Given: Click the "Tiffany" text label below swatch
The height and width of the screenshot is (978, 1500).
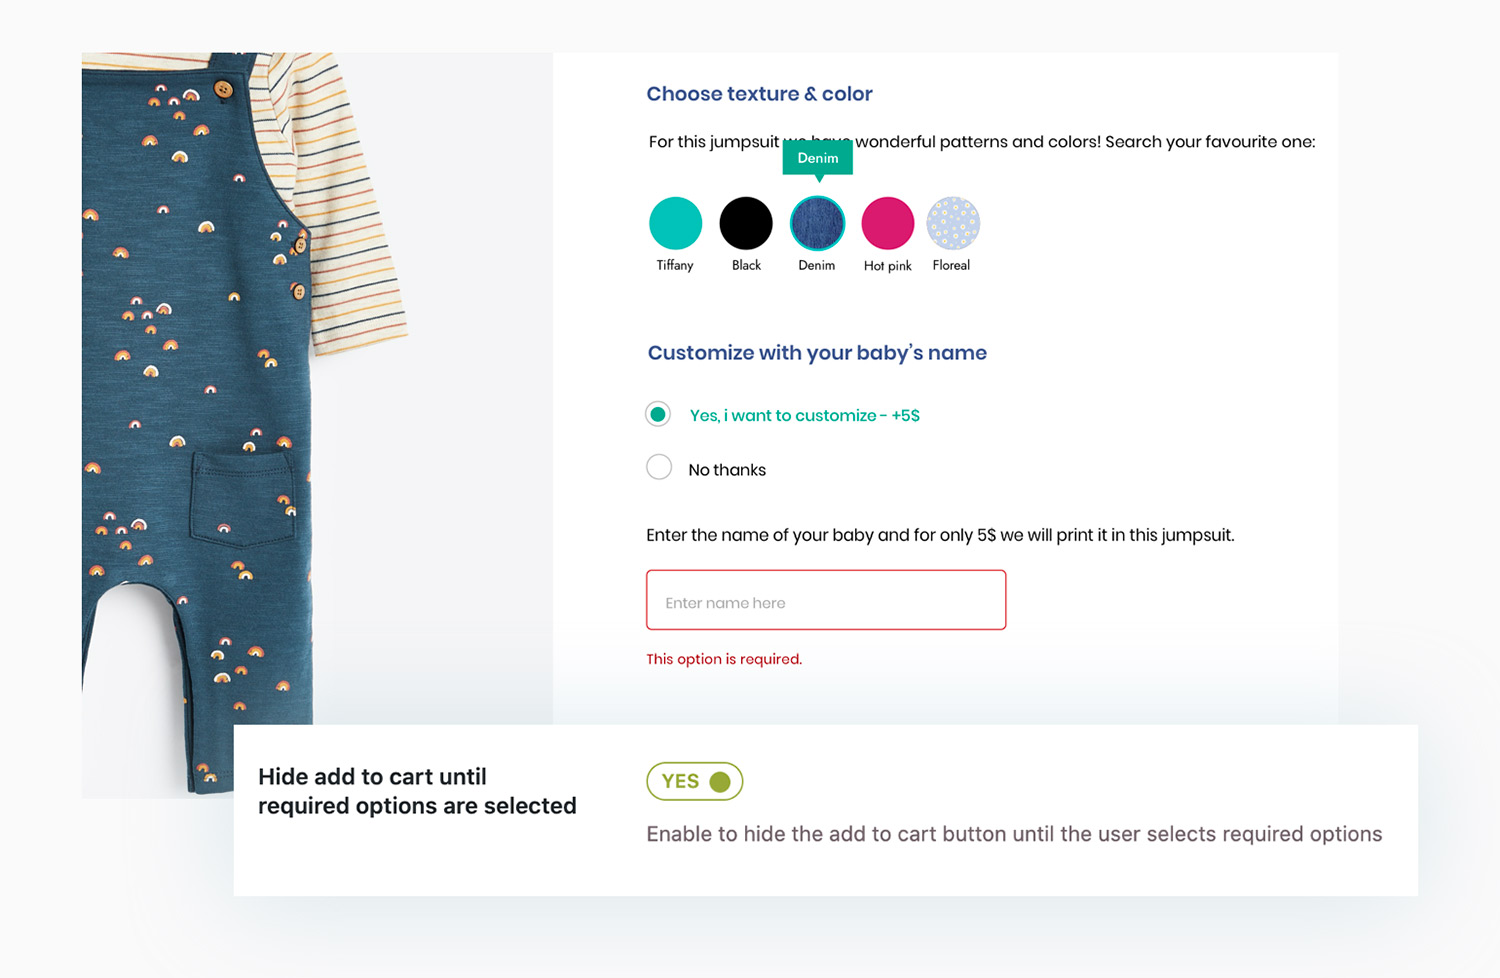Looking at the screenshot, I should coord(675,265).
